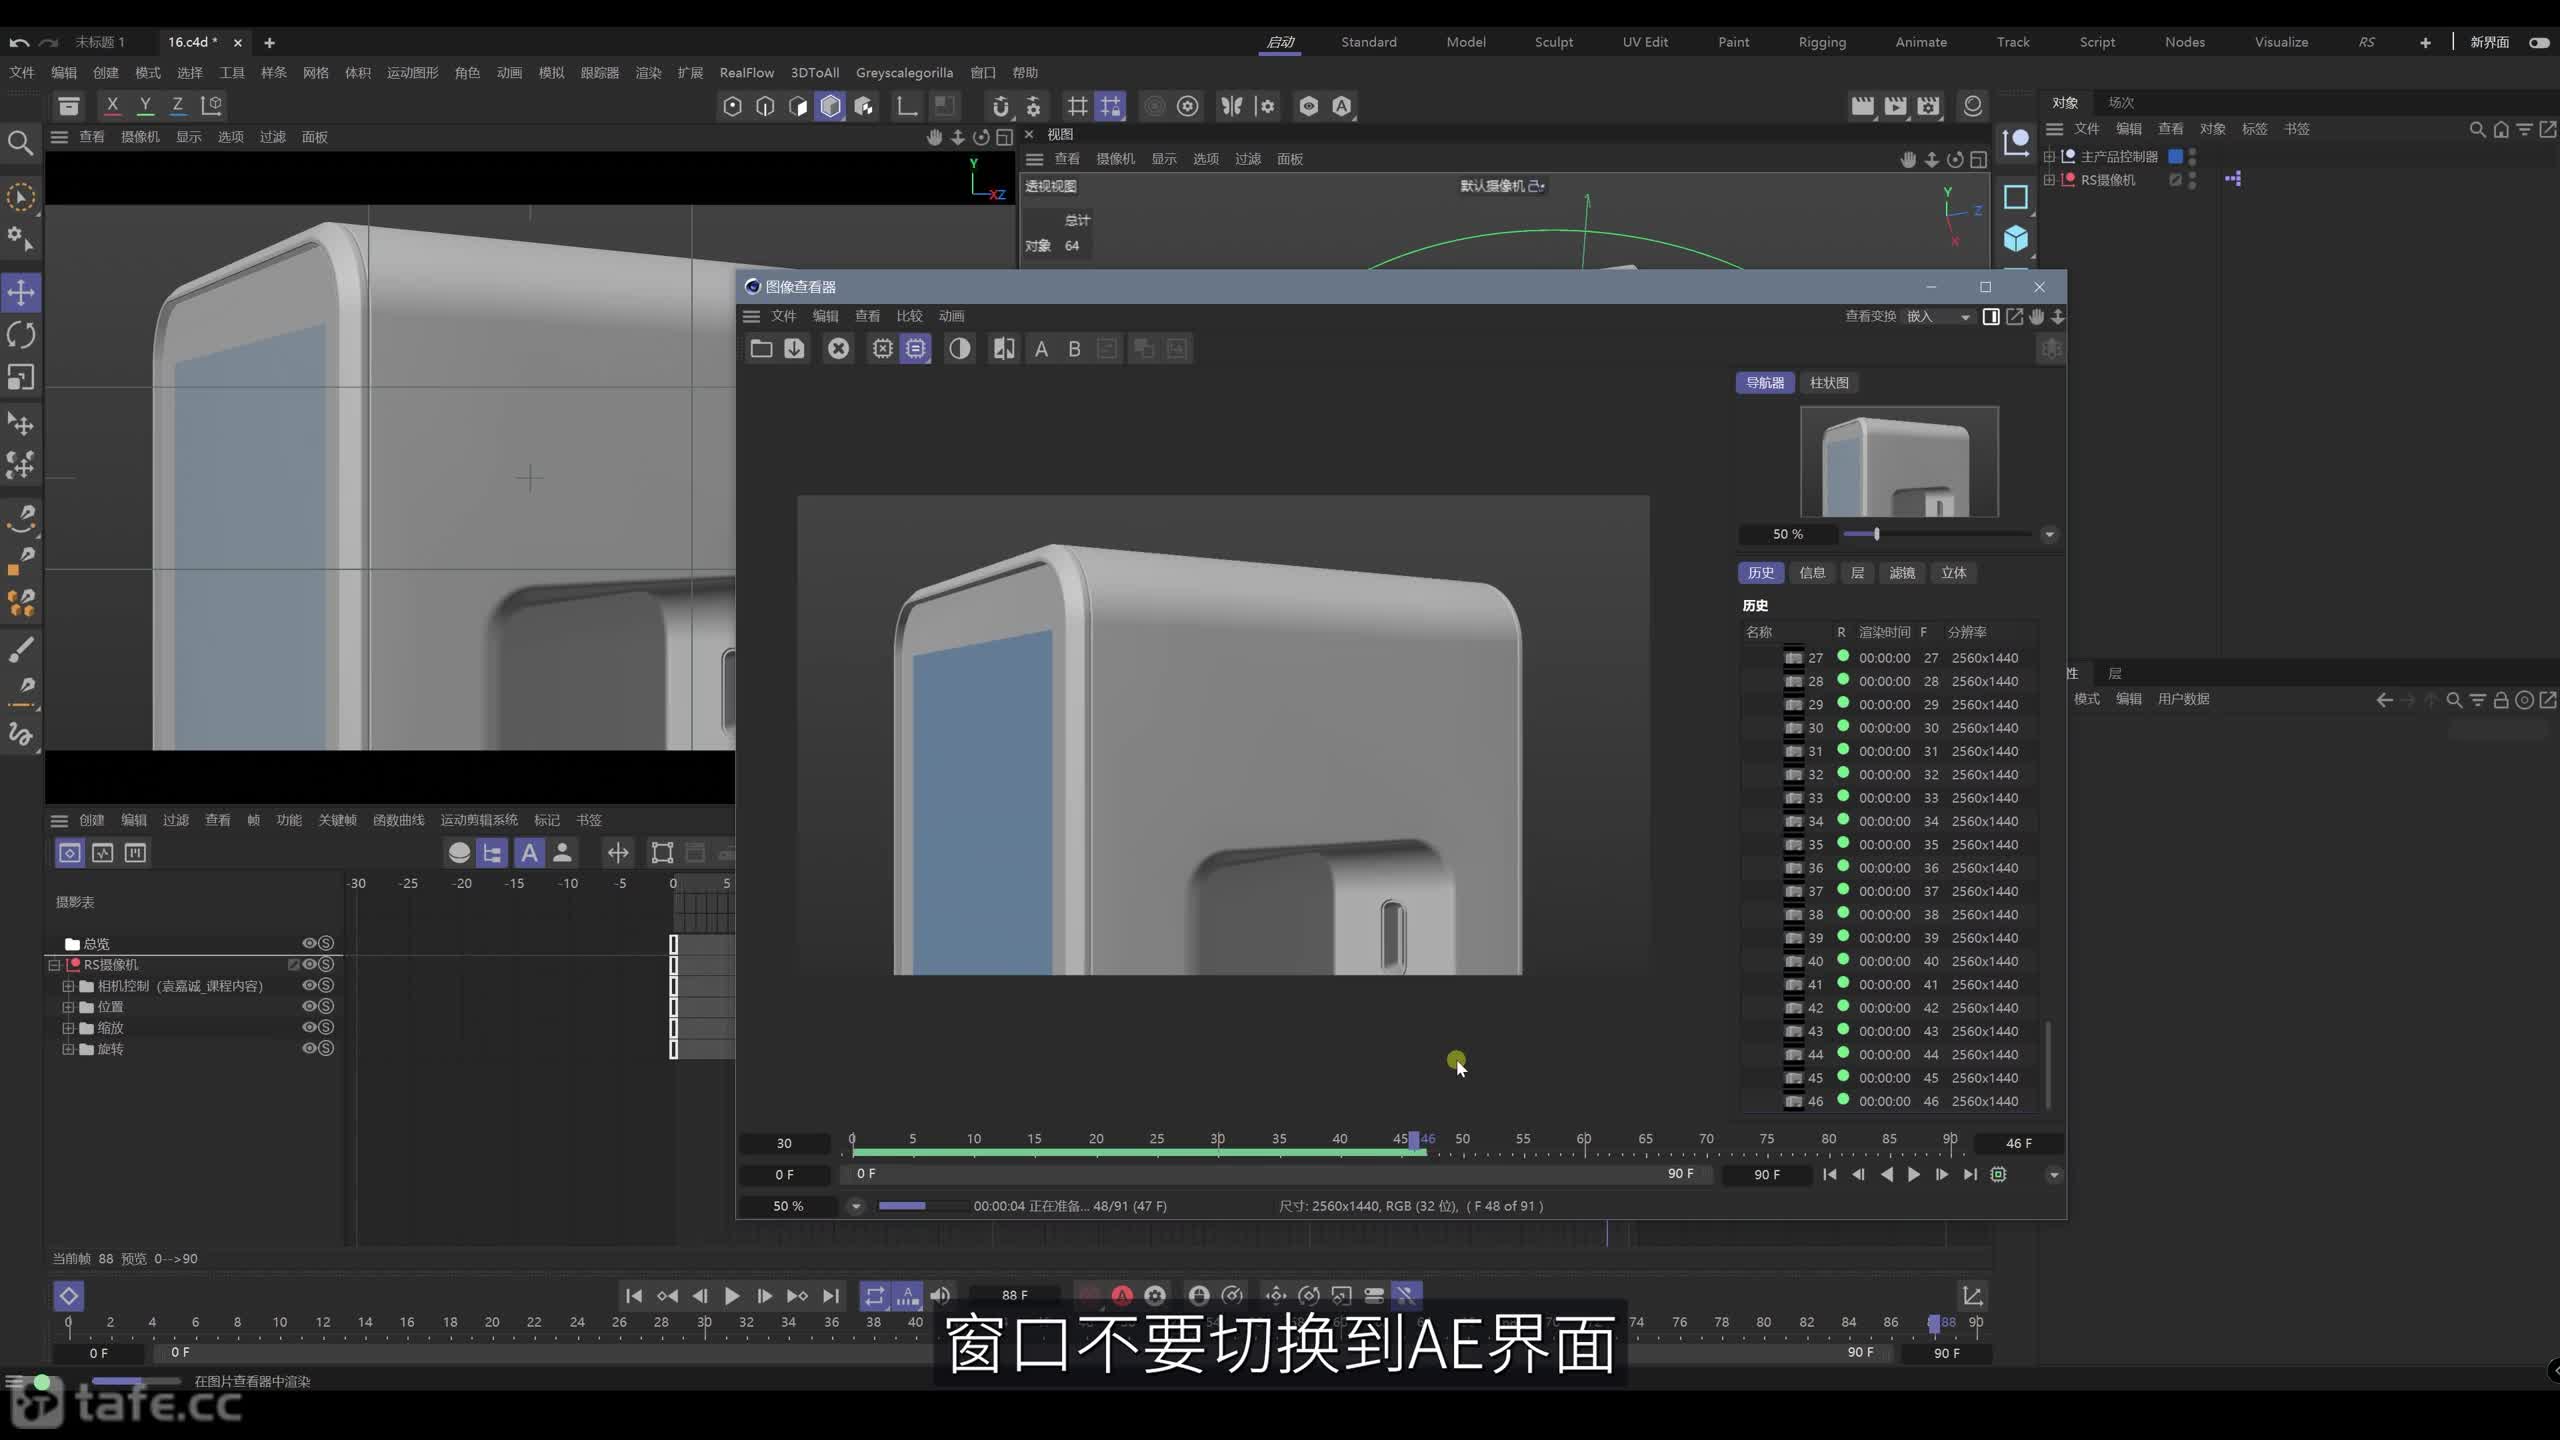This screenshot has height=1440, width=2560.
Task: Toggle loop playback button on main timeline
Action: 875,1296
